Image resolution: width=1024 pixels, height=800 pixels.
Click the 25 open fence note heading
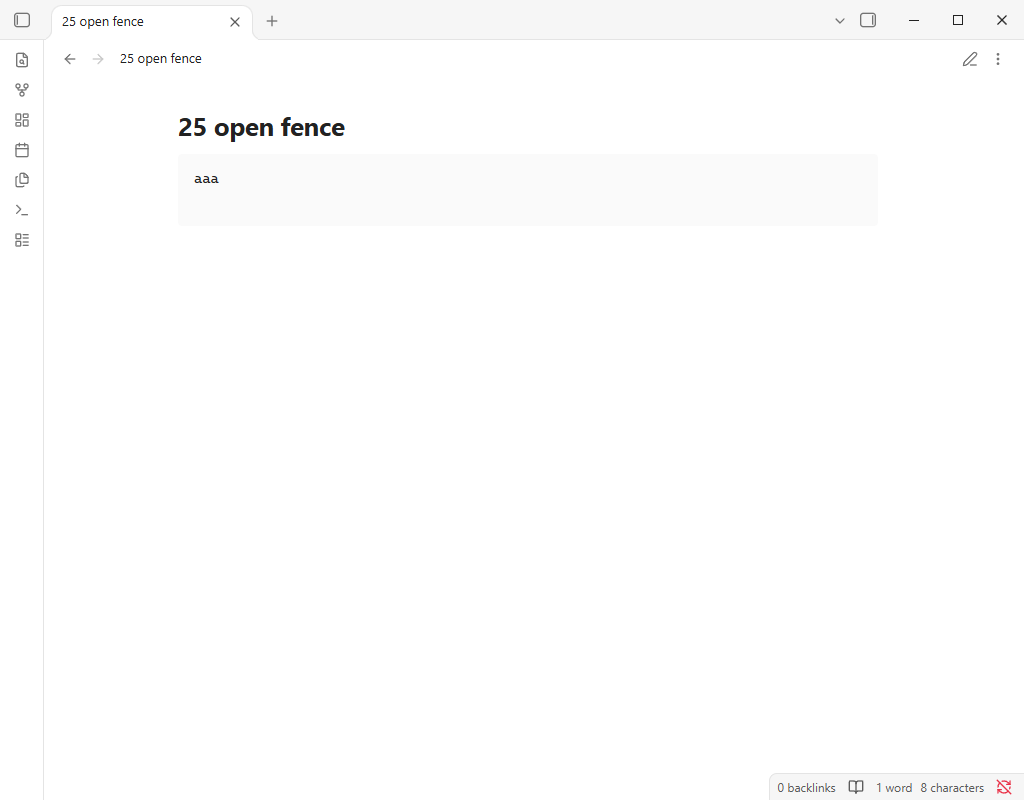coord(261,127)
